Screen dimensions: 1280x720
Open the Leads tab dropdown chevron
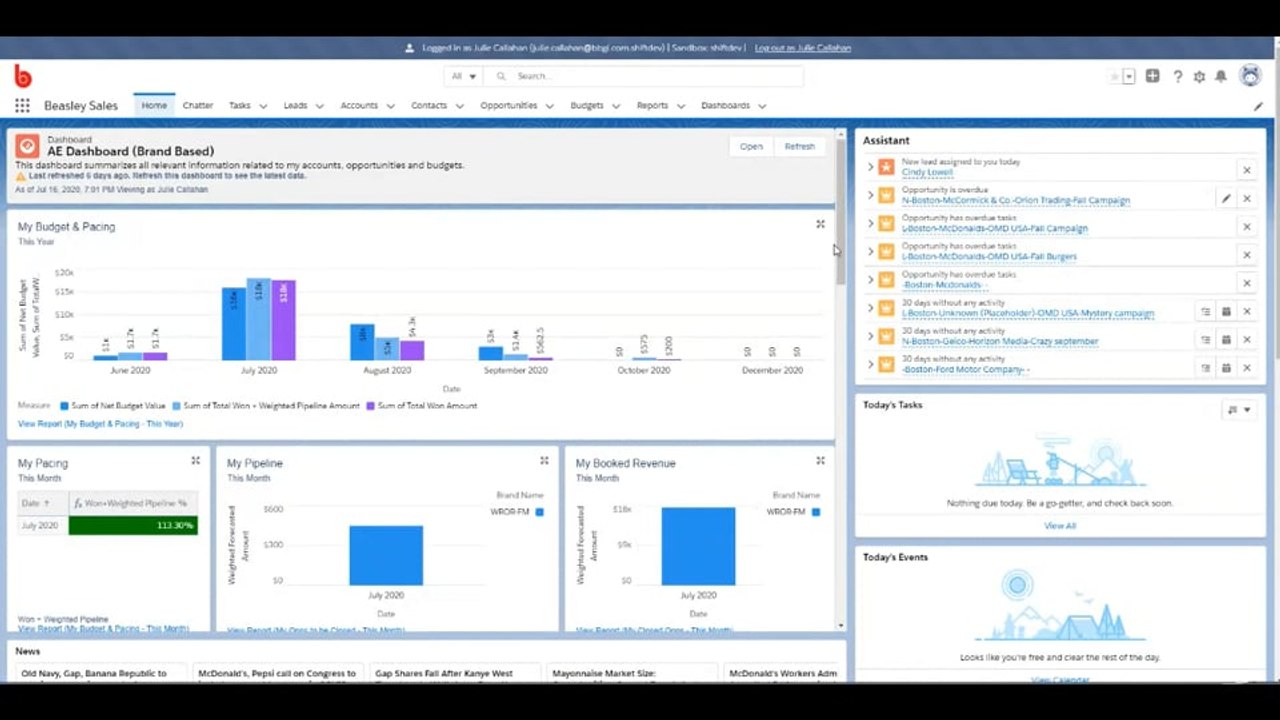319,106
